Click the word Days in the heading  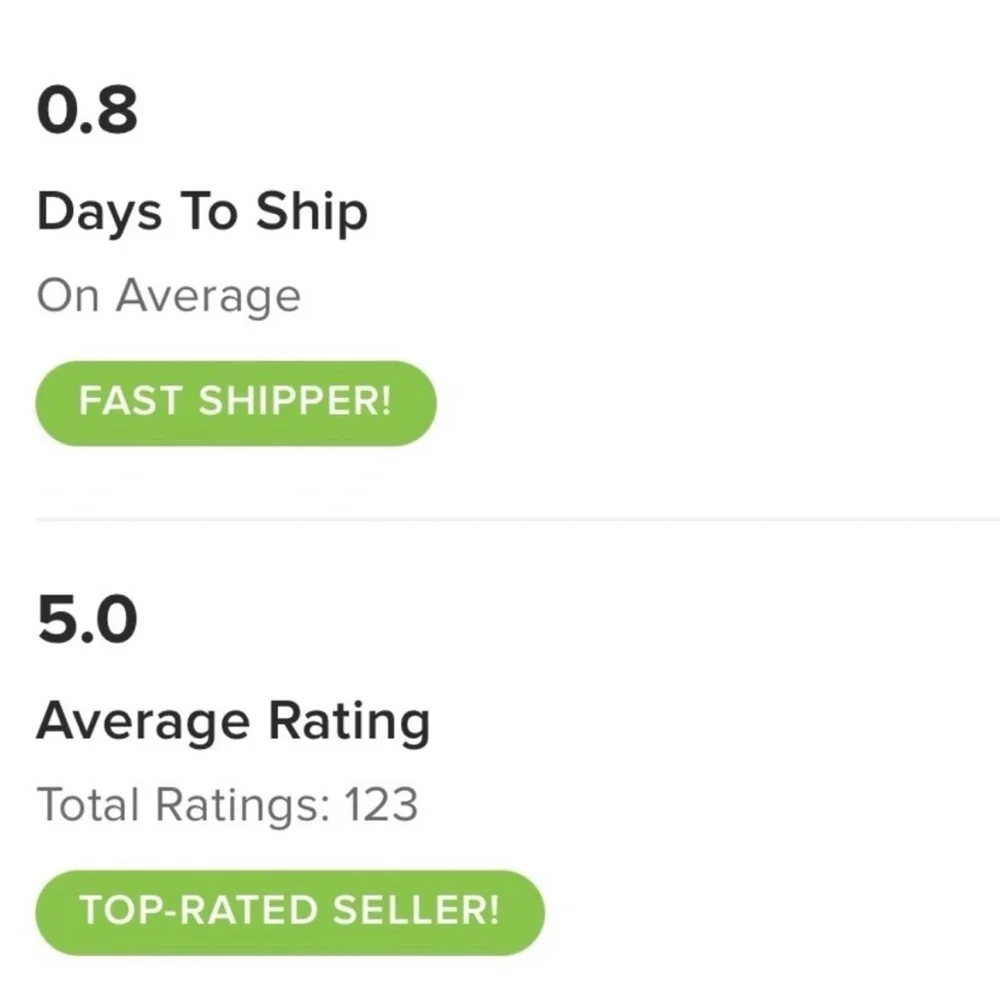(98, 213)
